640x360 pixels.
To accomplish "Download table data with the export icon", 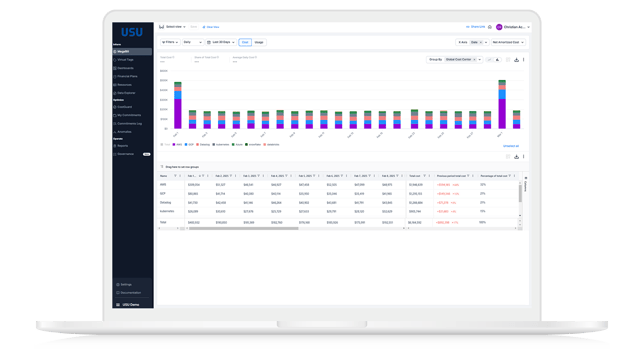I will coord(516,157).
